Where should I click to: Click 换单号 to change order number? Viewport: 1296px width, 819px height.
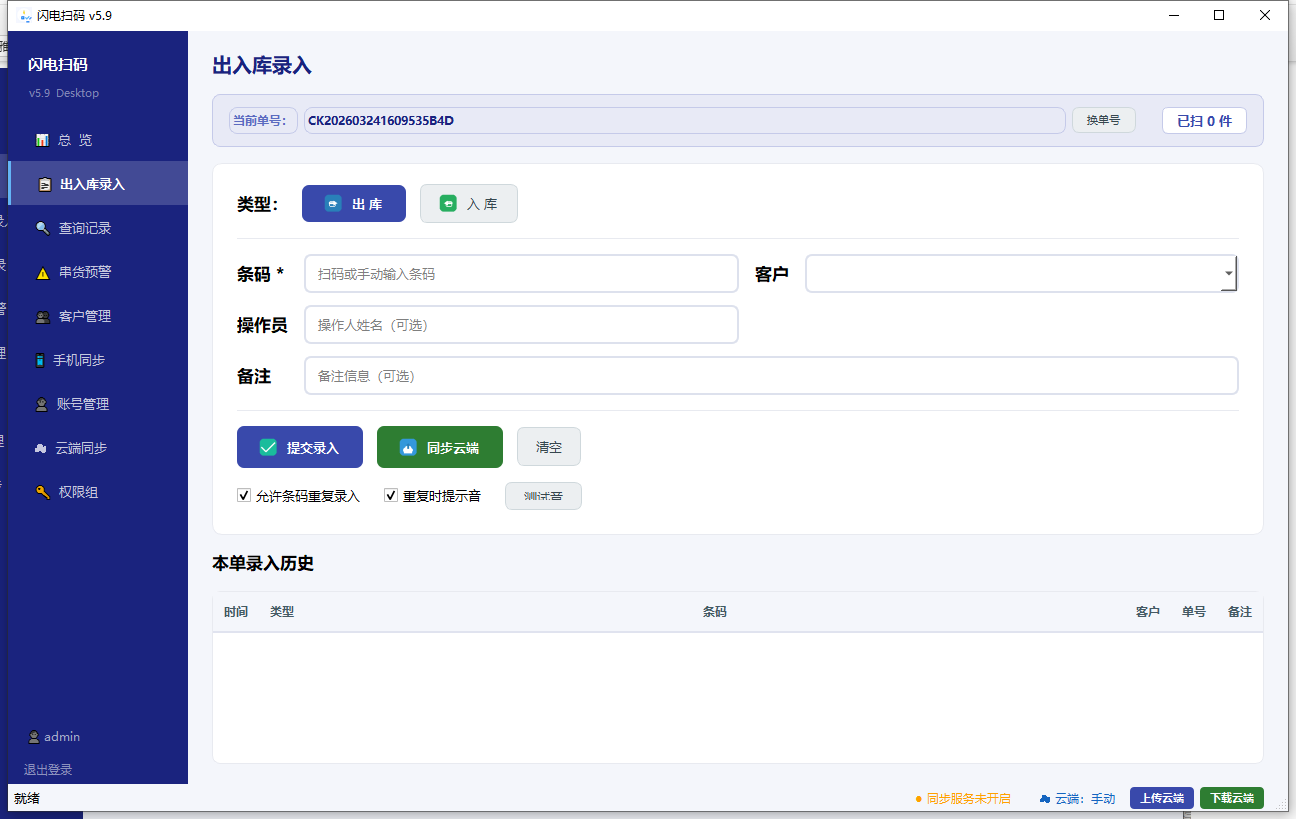pyautogui.click(x=1103, y=120)
